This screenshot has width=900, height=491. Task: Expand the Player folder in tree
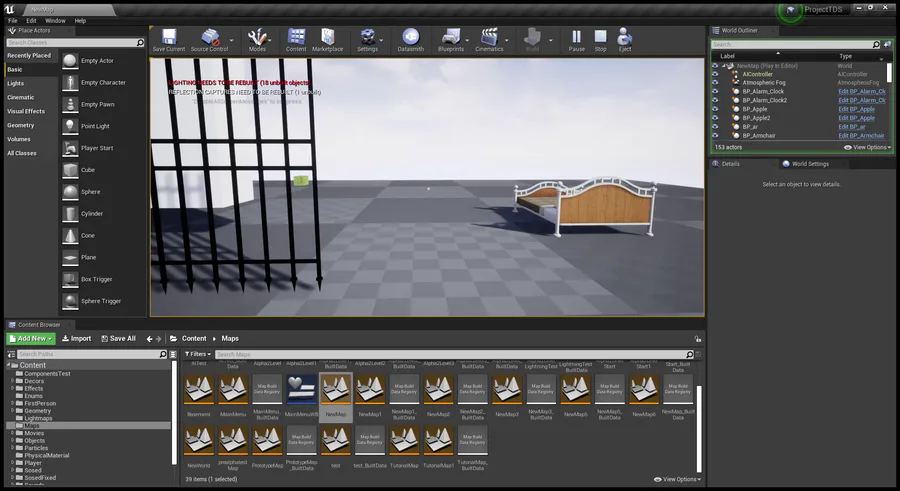coord(13,462)
